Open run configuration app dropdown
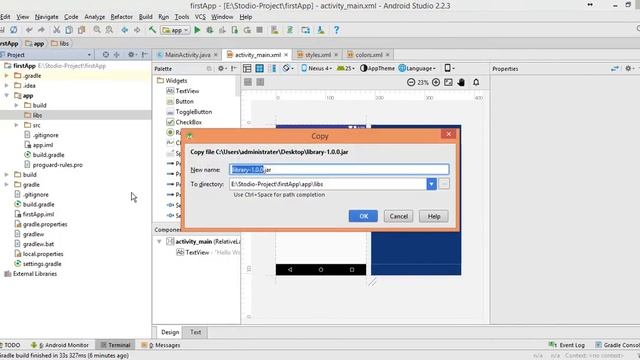 pyautogui.click(x=176, y=30)
